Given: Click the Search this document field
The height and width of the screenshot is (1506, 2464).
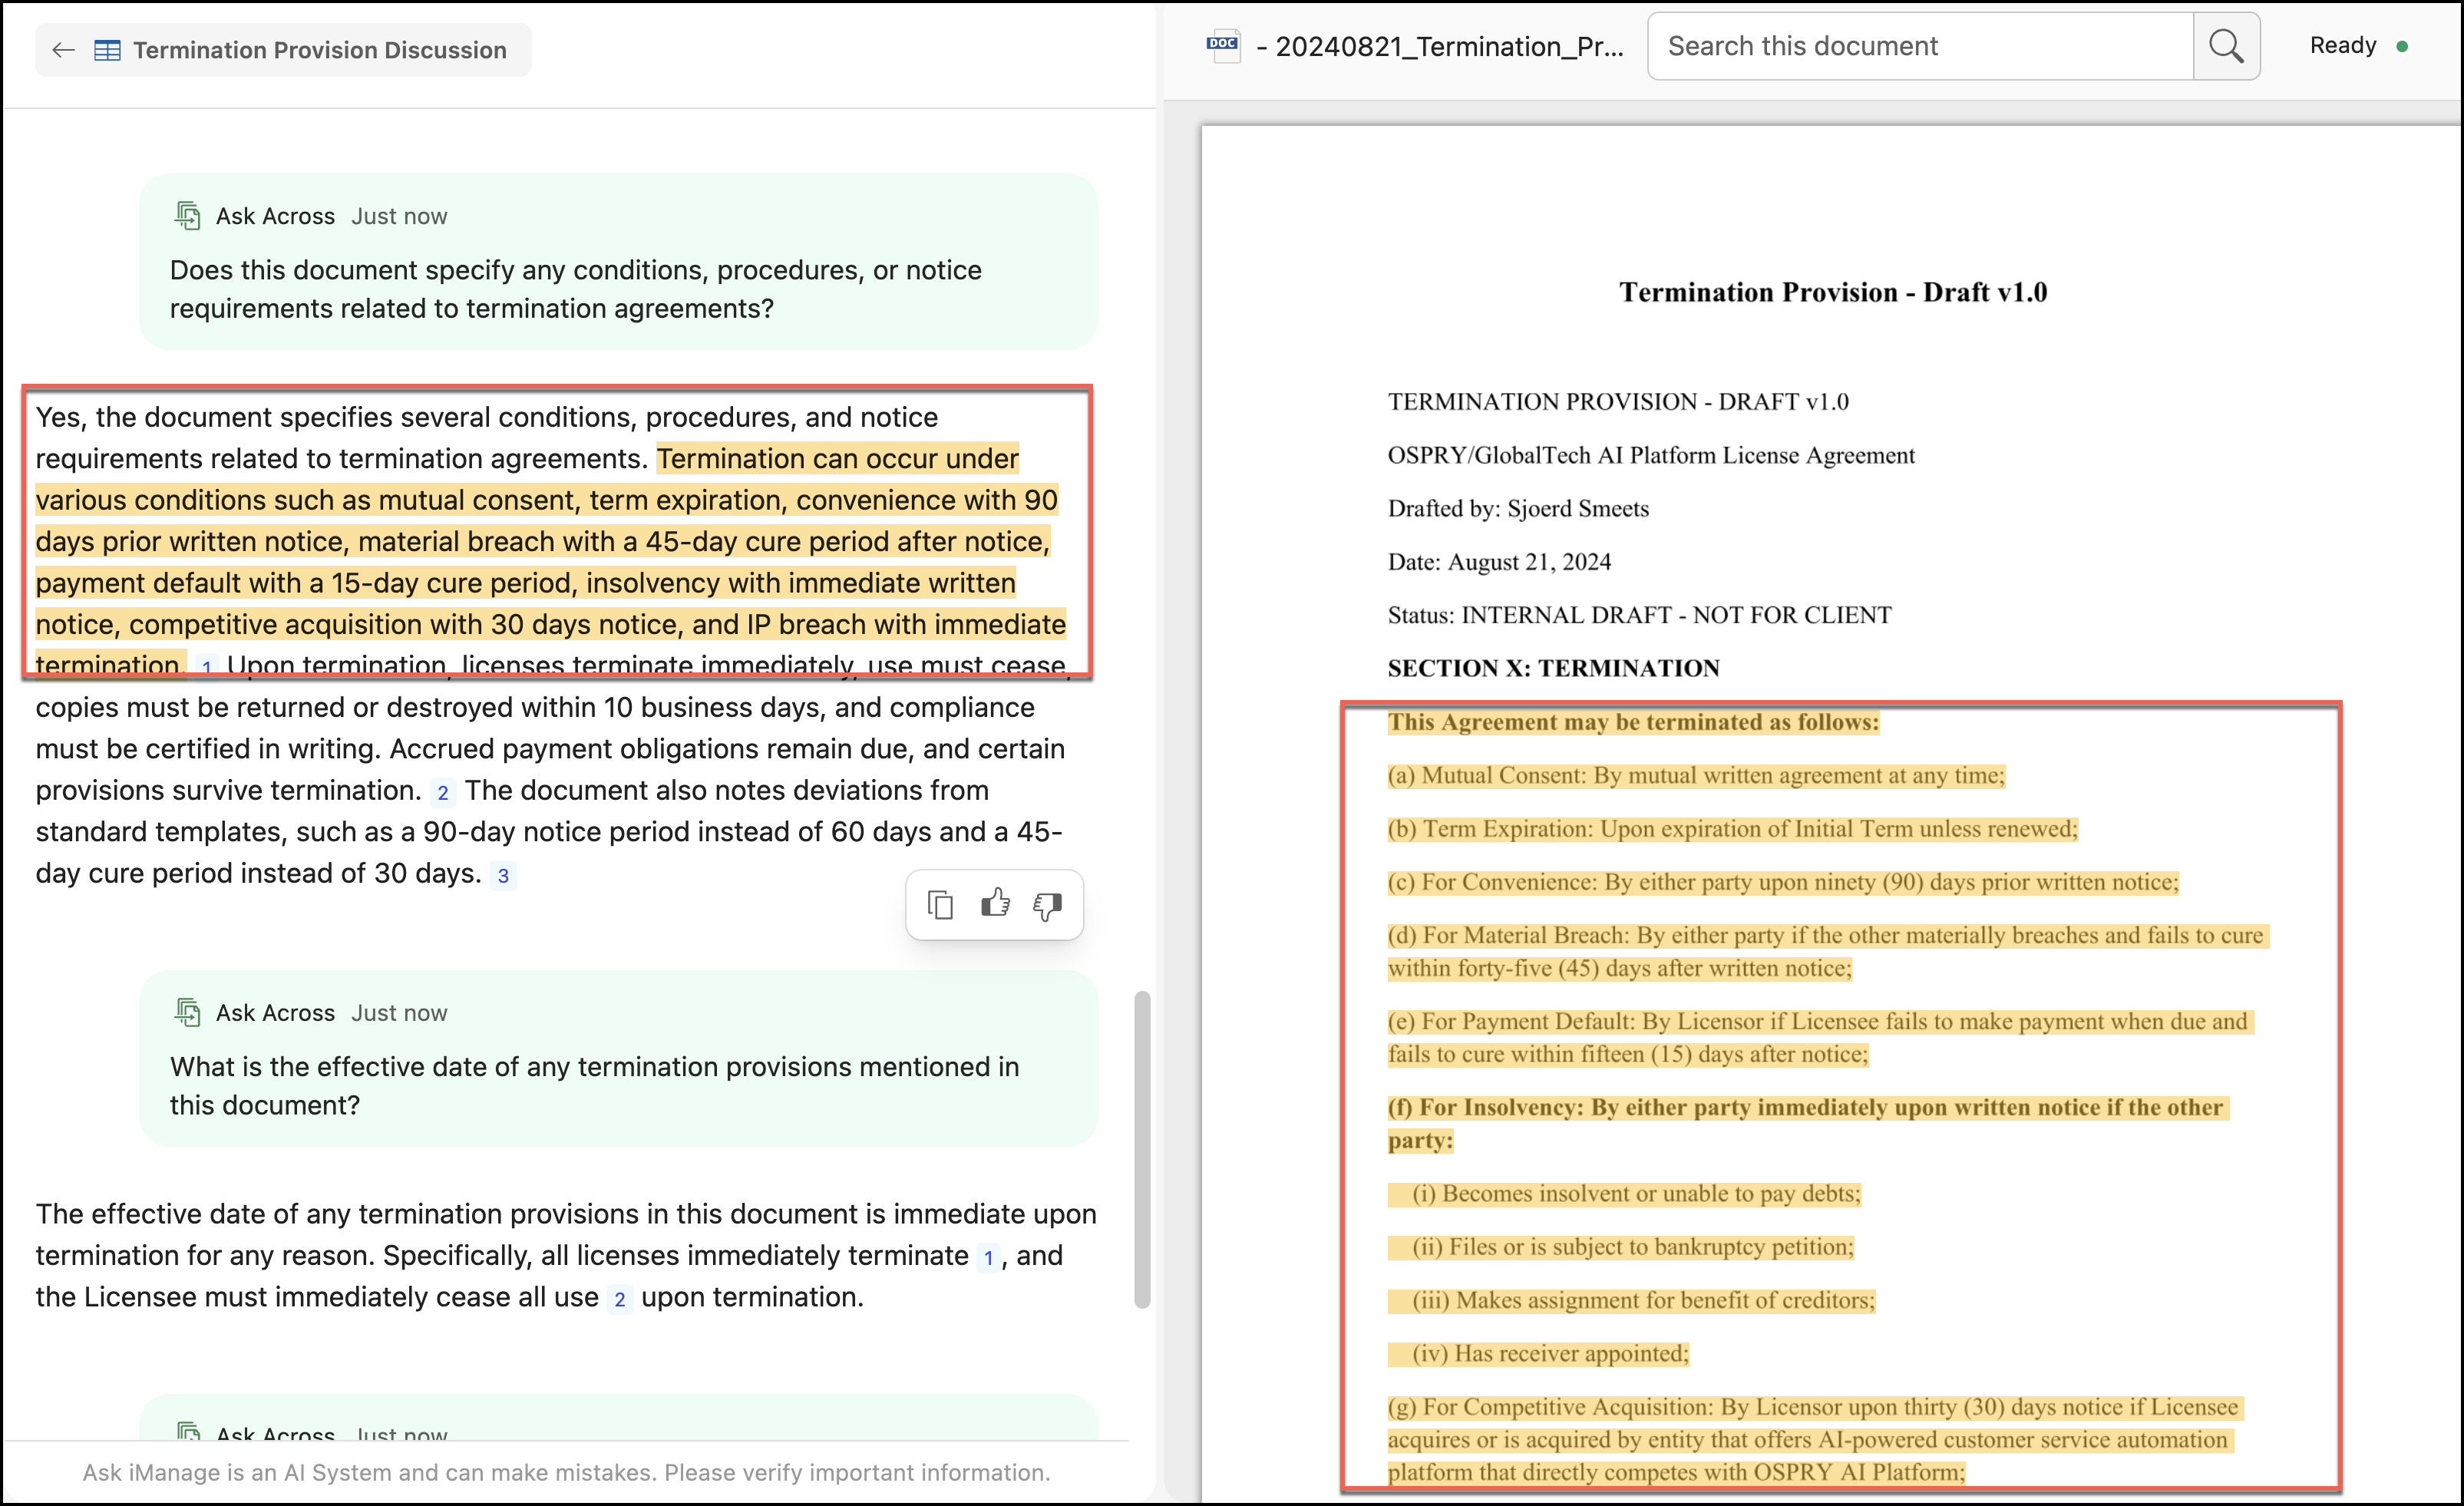Looking at the screenshot, I should (x=1920, y=46).
